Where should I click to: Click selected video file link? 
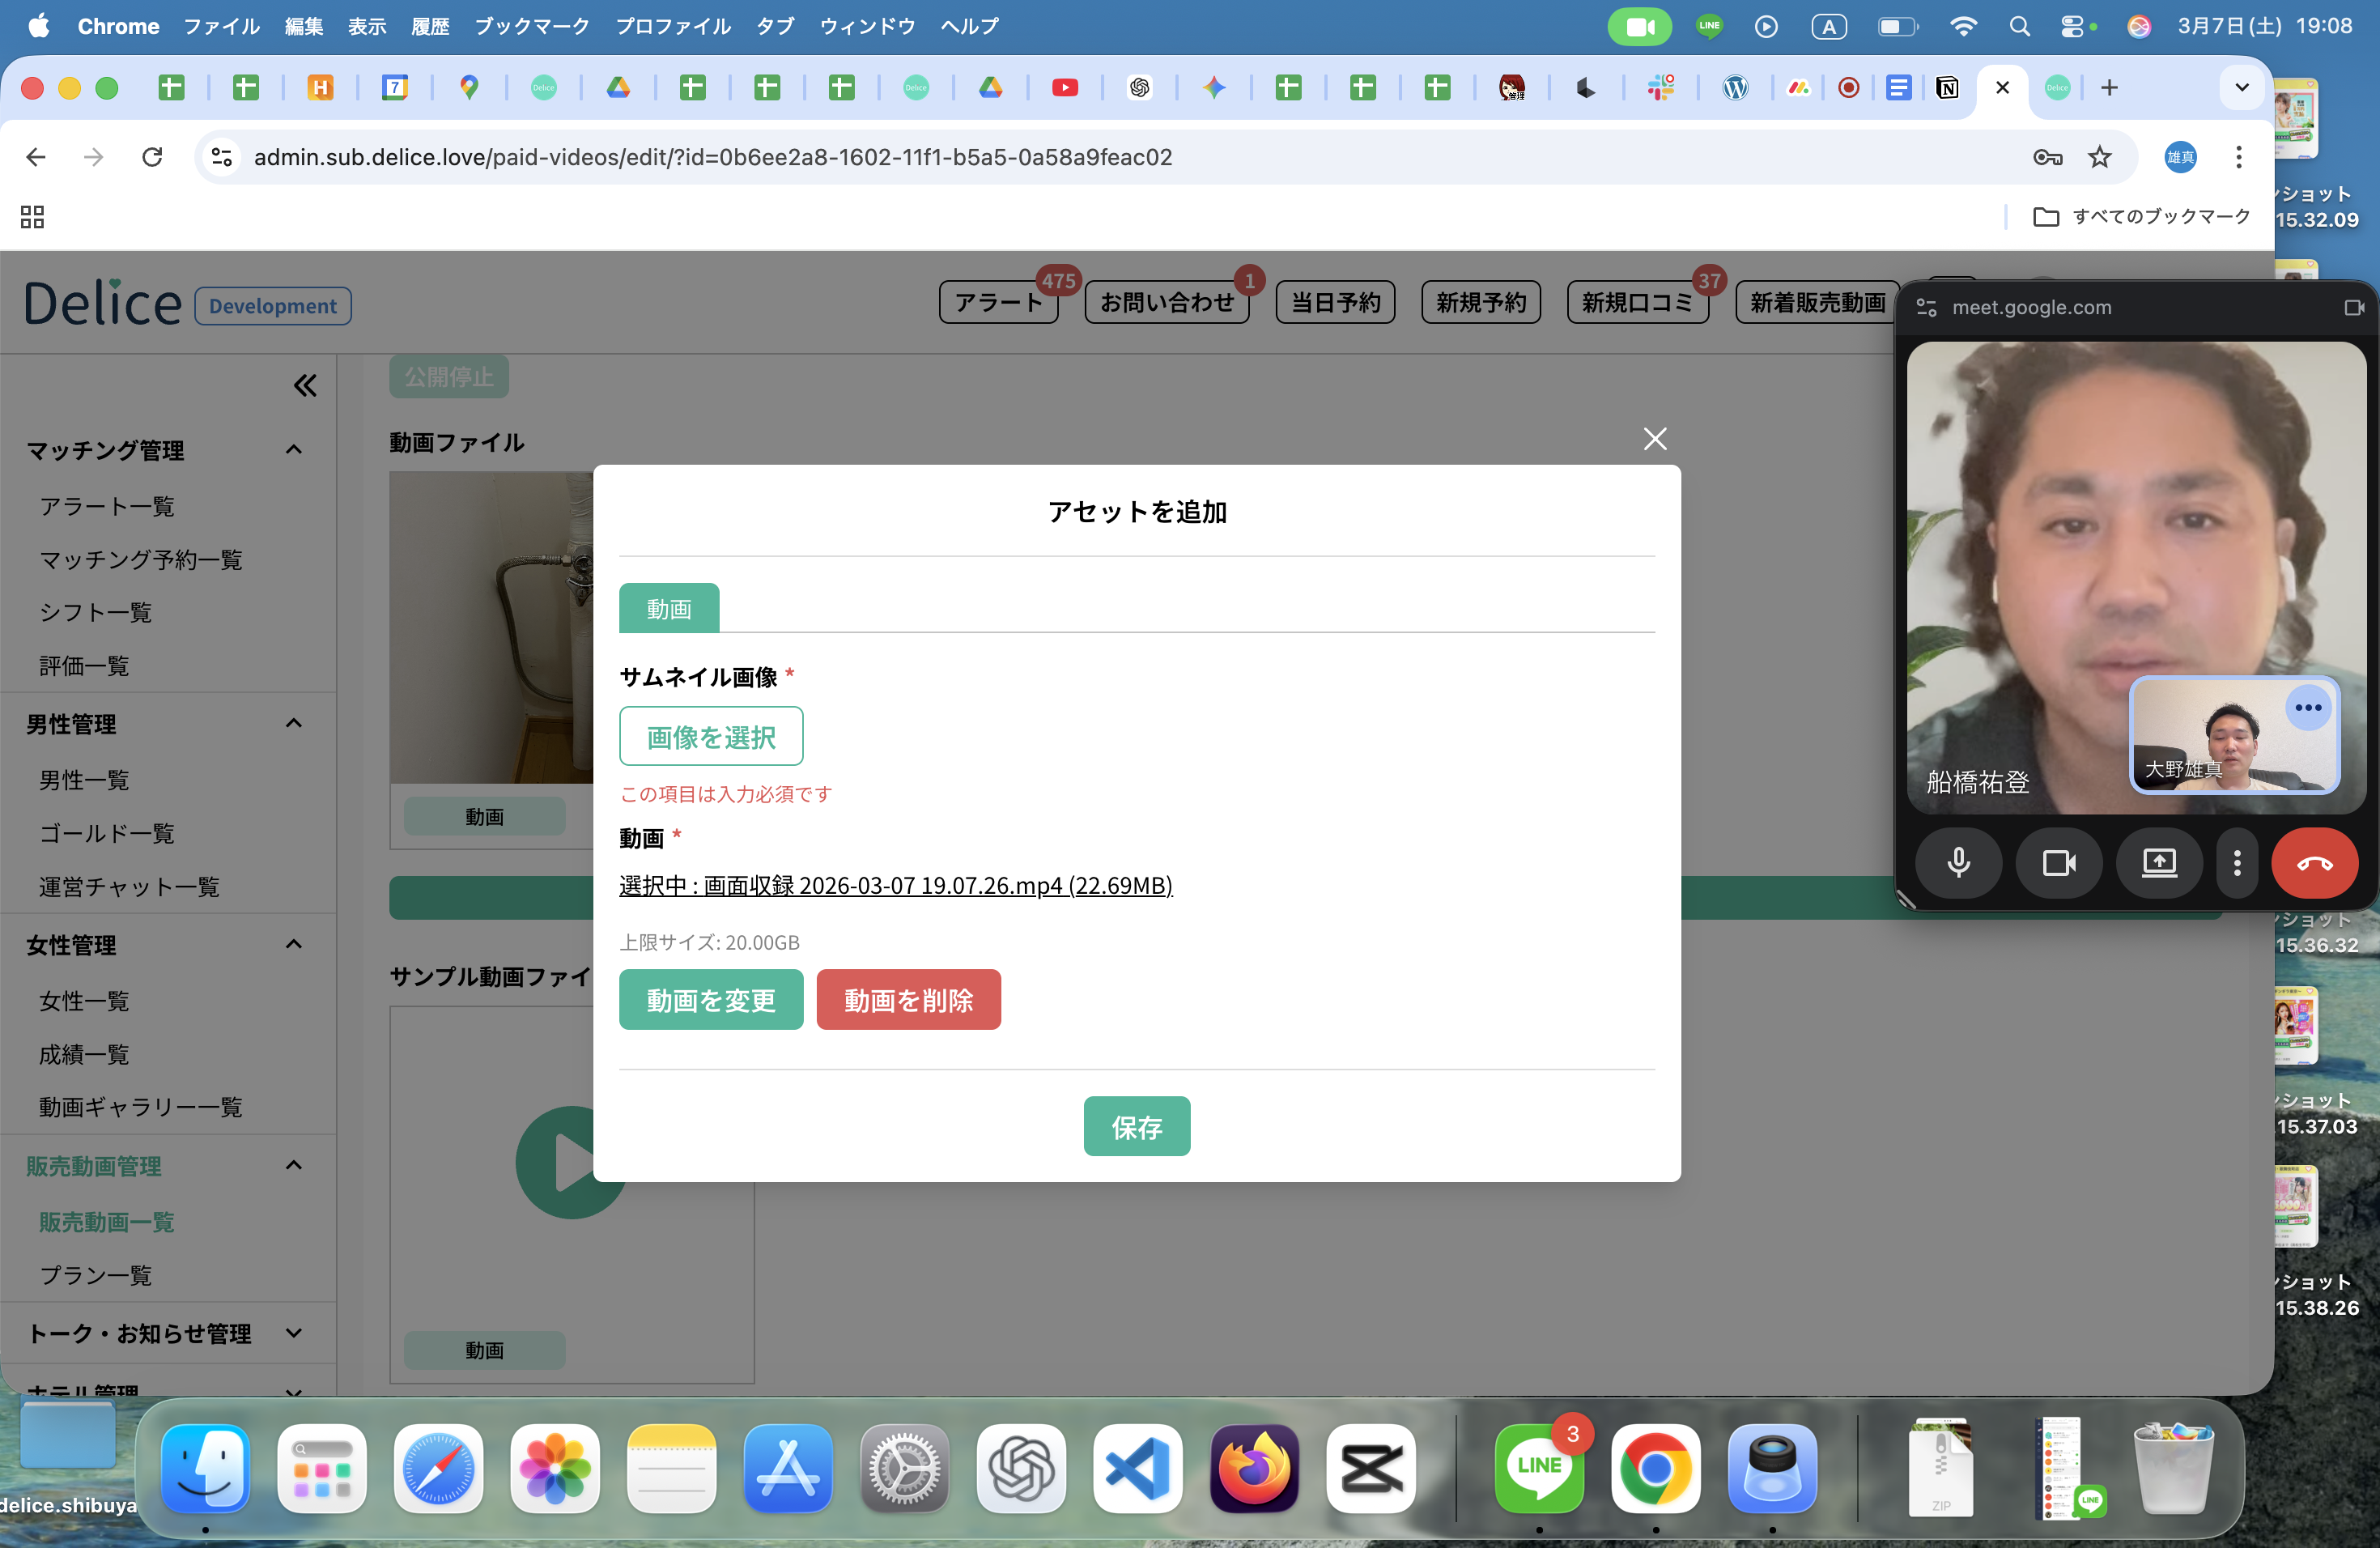895,885
